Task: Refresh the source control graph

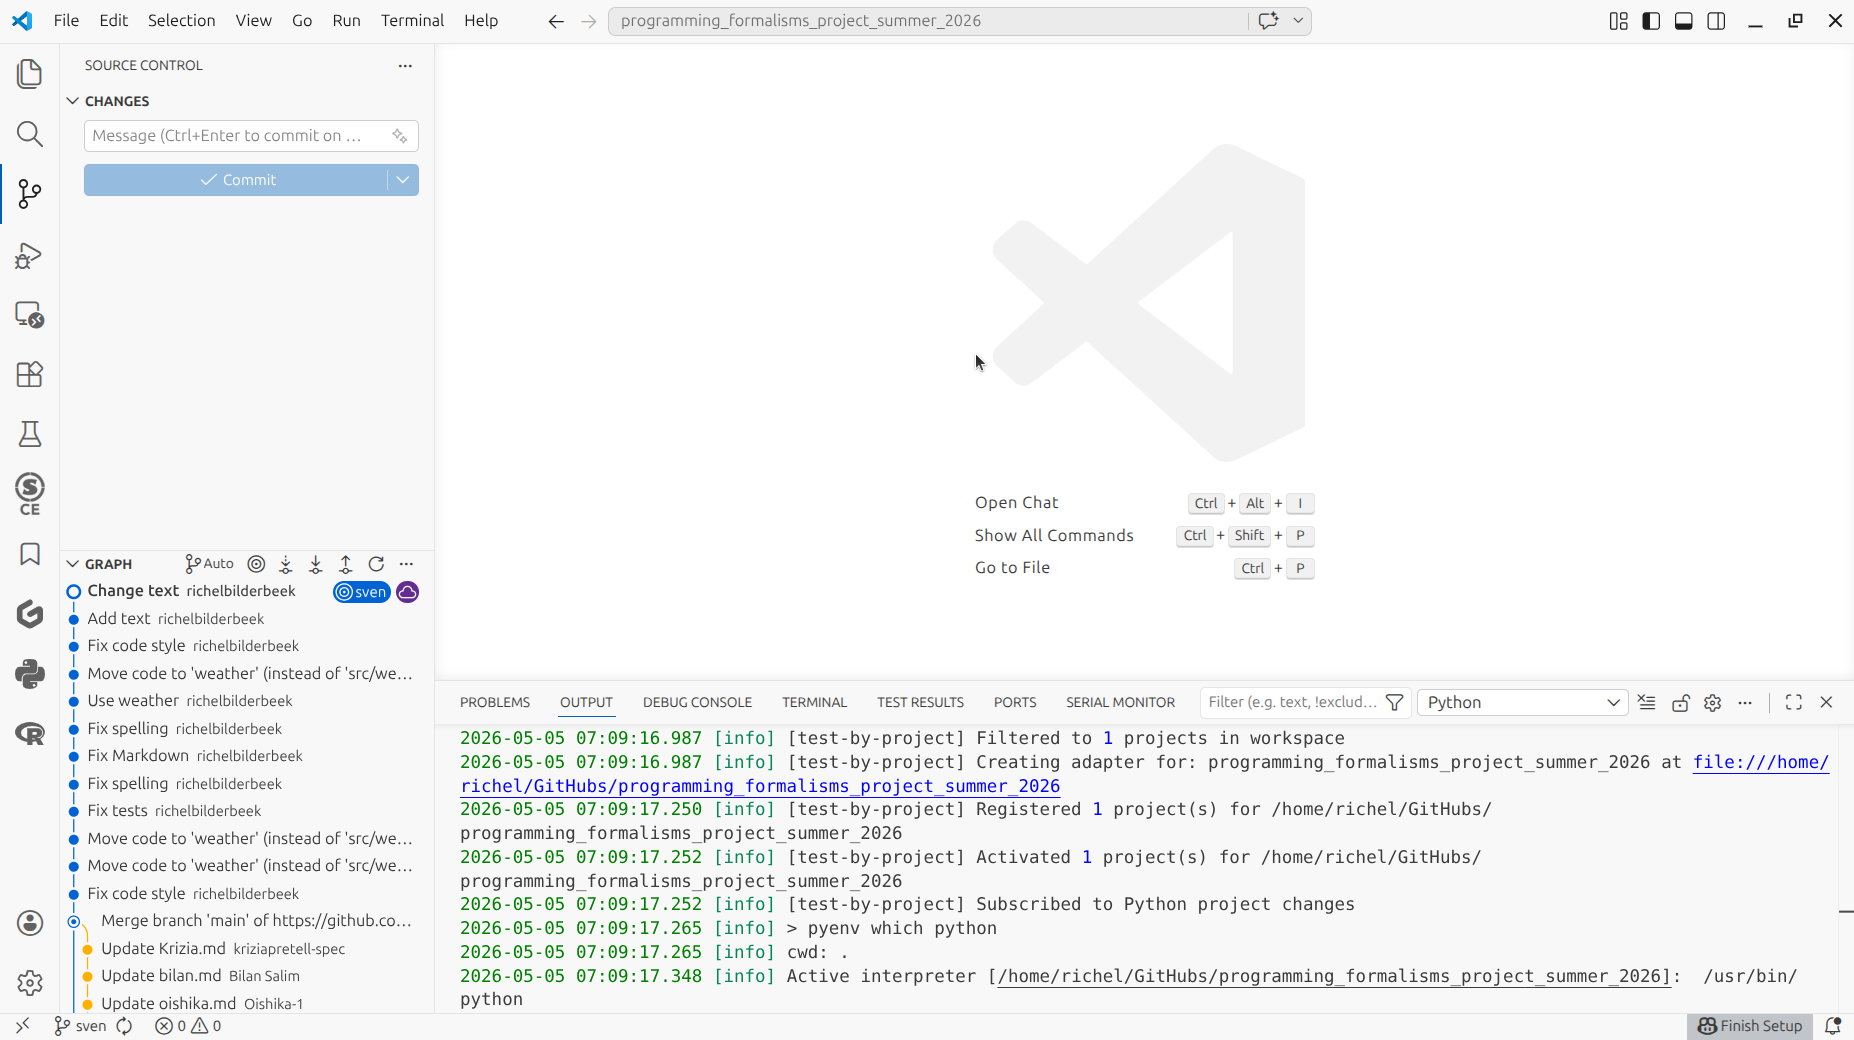Action: click(376, 564)
